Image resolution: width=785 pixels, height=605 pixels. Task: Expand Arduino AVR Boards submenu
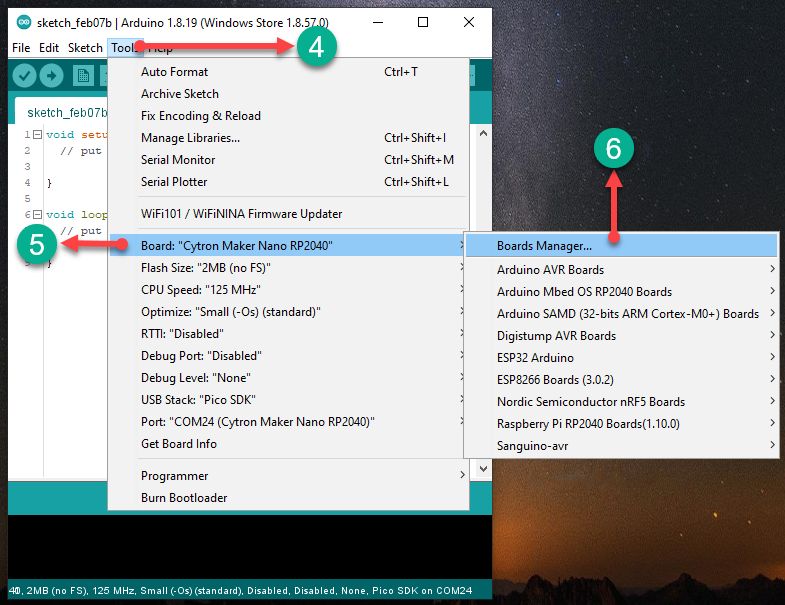tap(621, 270)
